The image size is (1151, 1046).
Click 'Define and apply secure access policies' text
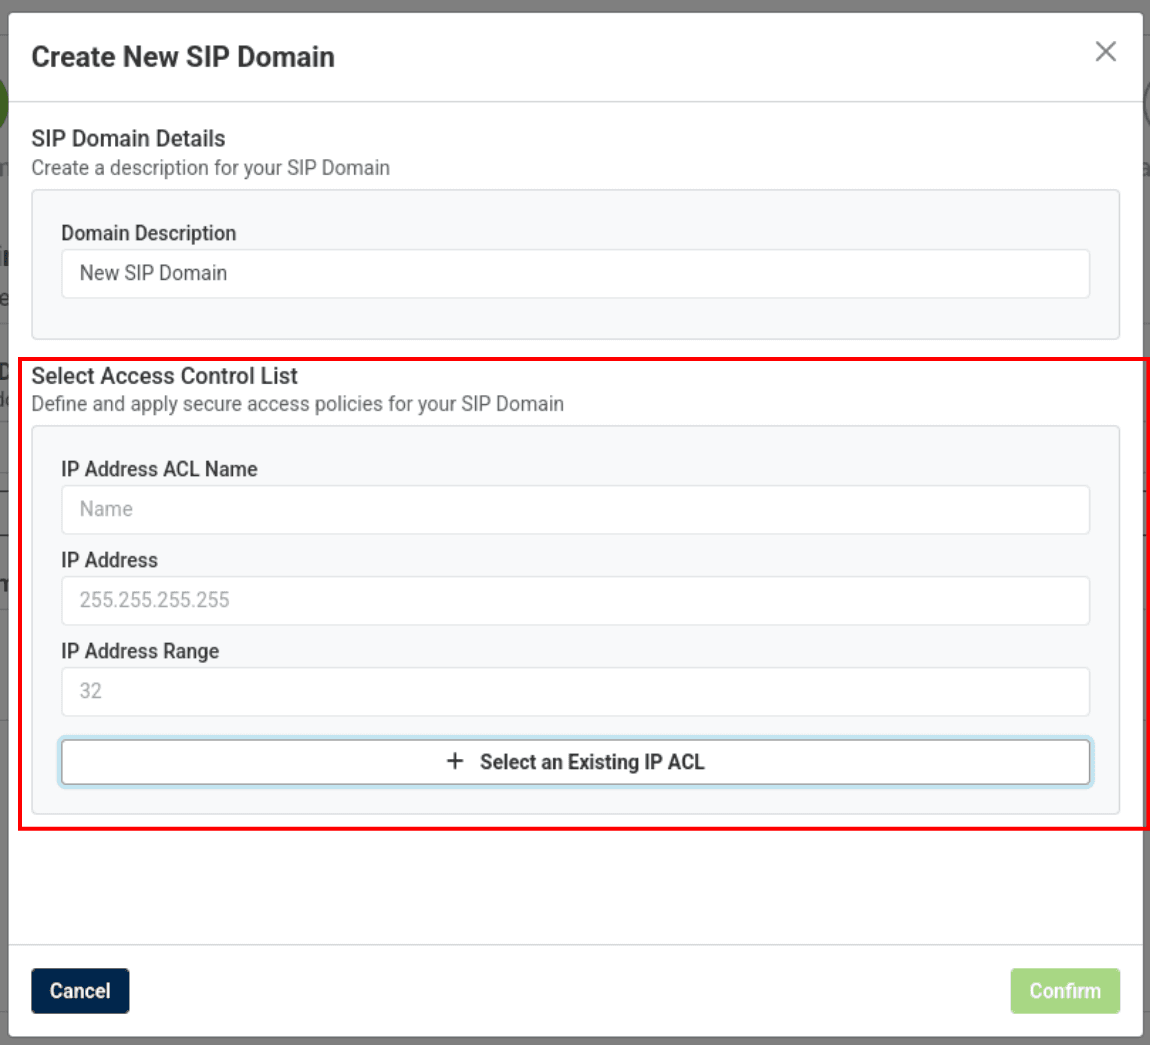[297, 404]
